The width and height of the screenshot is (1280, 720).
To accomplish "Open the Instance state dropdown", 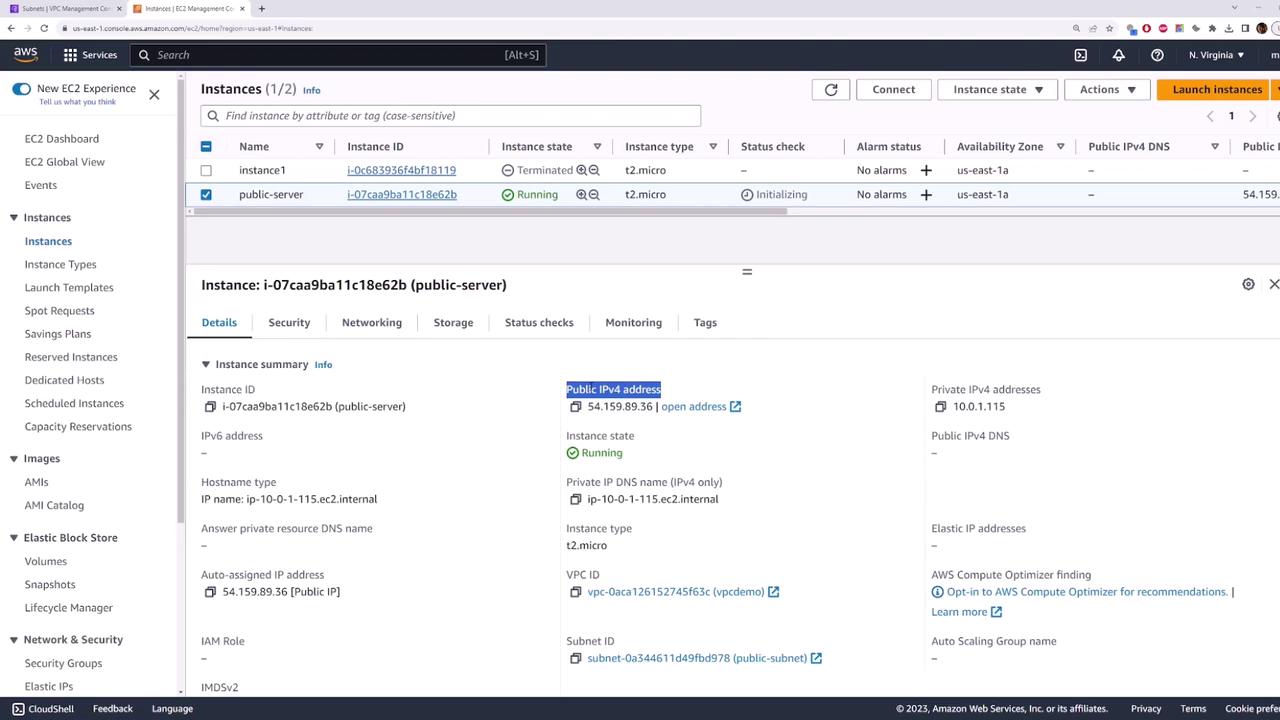I will (x=997, y=89).
